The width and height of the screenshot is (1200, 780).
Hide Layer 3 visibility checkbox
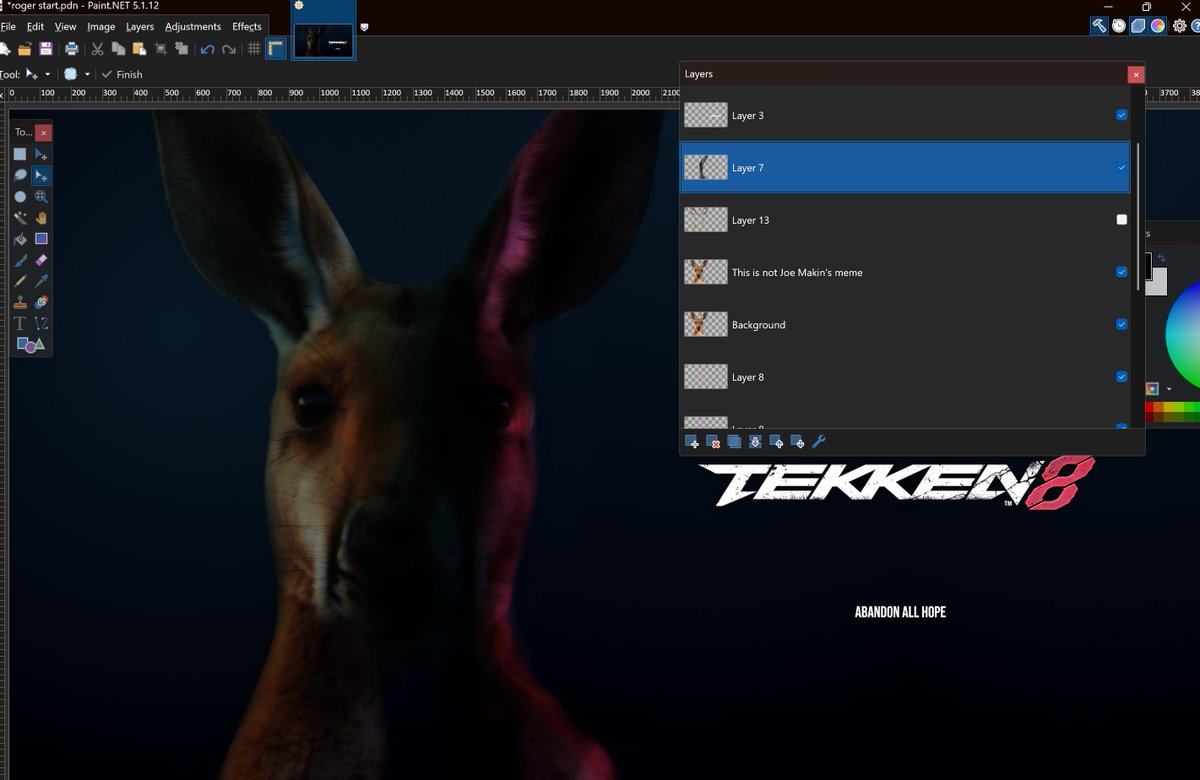(1121, 115)
